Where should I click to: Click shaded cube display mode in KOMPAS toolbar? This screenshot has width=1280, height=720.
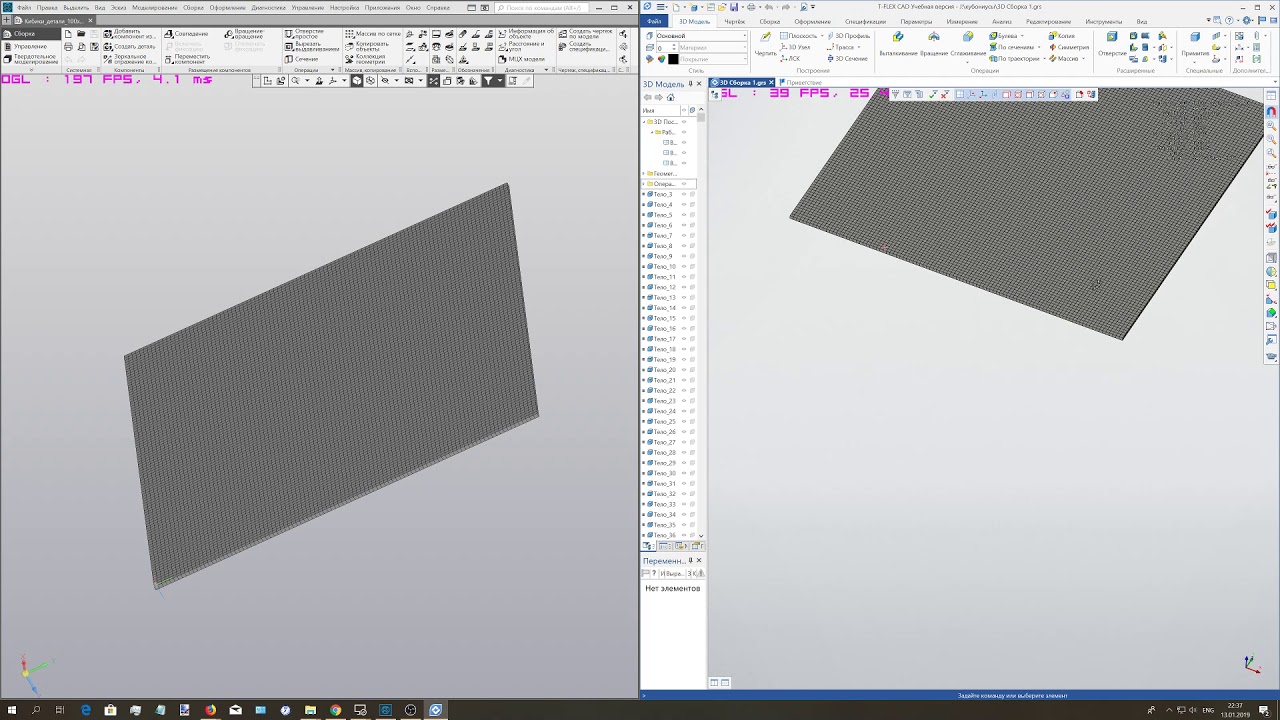tap(357, 81)
